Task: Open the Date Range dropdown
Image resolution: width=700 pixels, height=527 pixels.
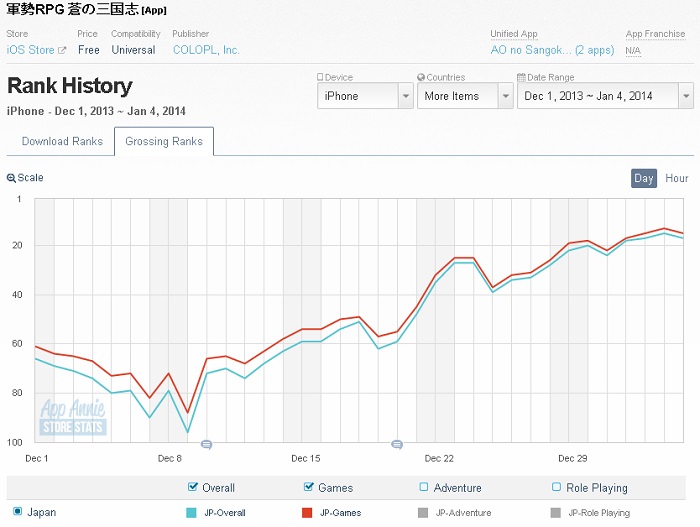Action: click(x=604, y=96)
